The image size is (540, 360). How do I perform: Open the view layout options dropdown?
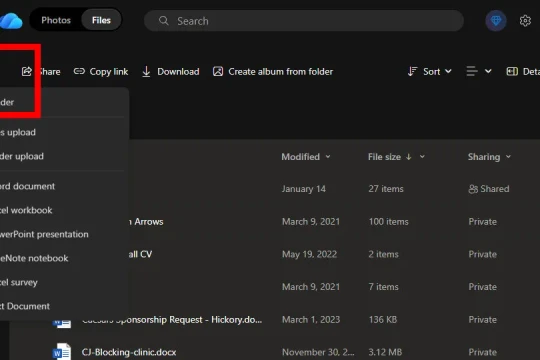[479, 72]
